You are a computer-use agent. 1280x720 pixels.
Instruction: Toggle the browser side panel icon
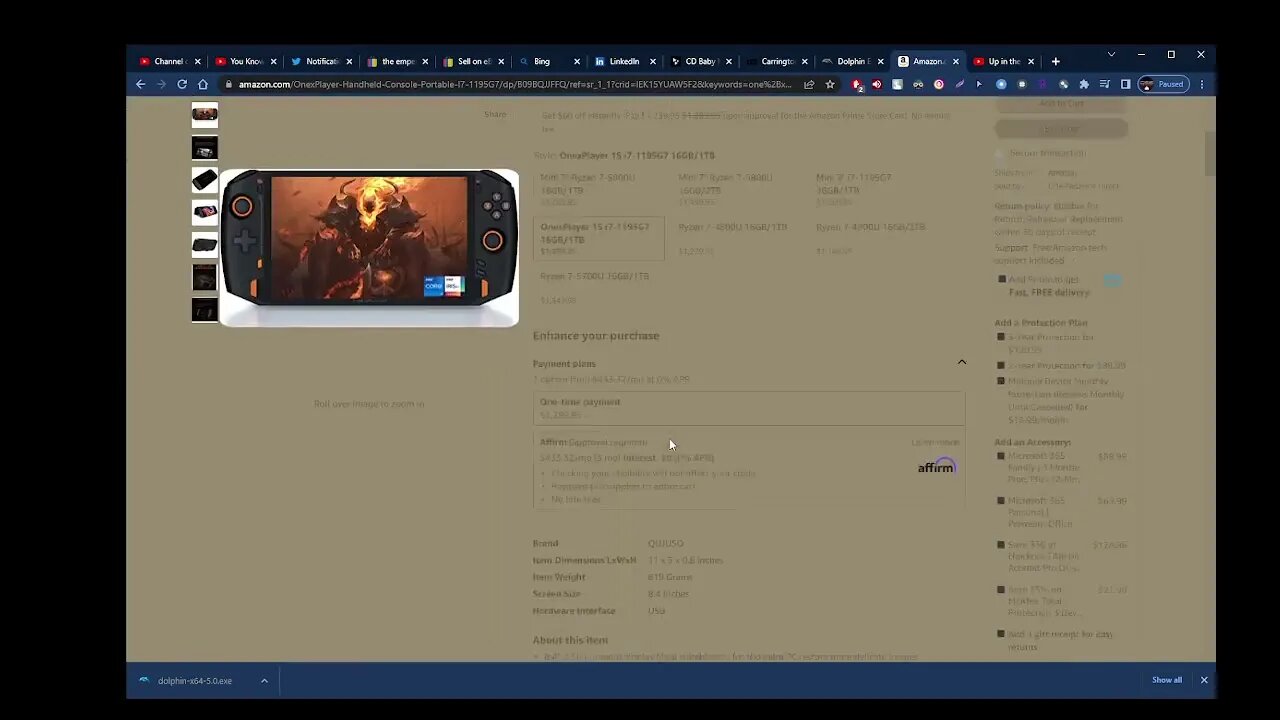(x=1125, y=84)
